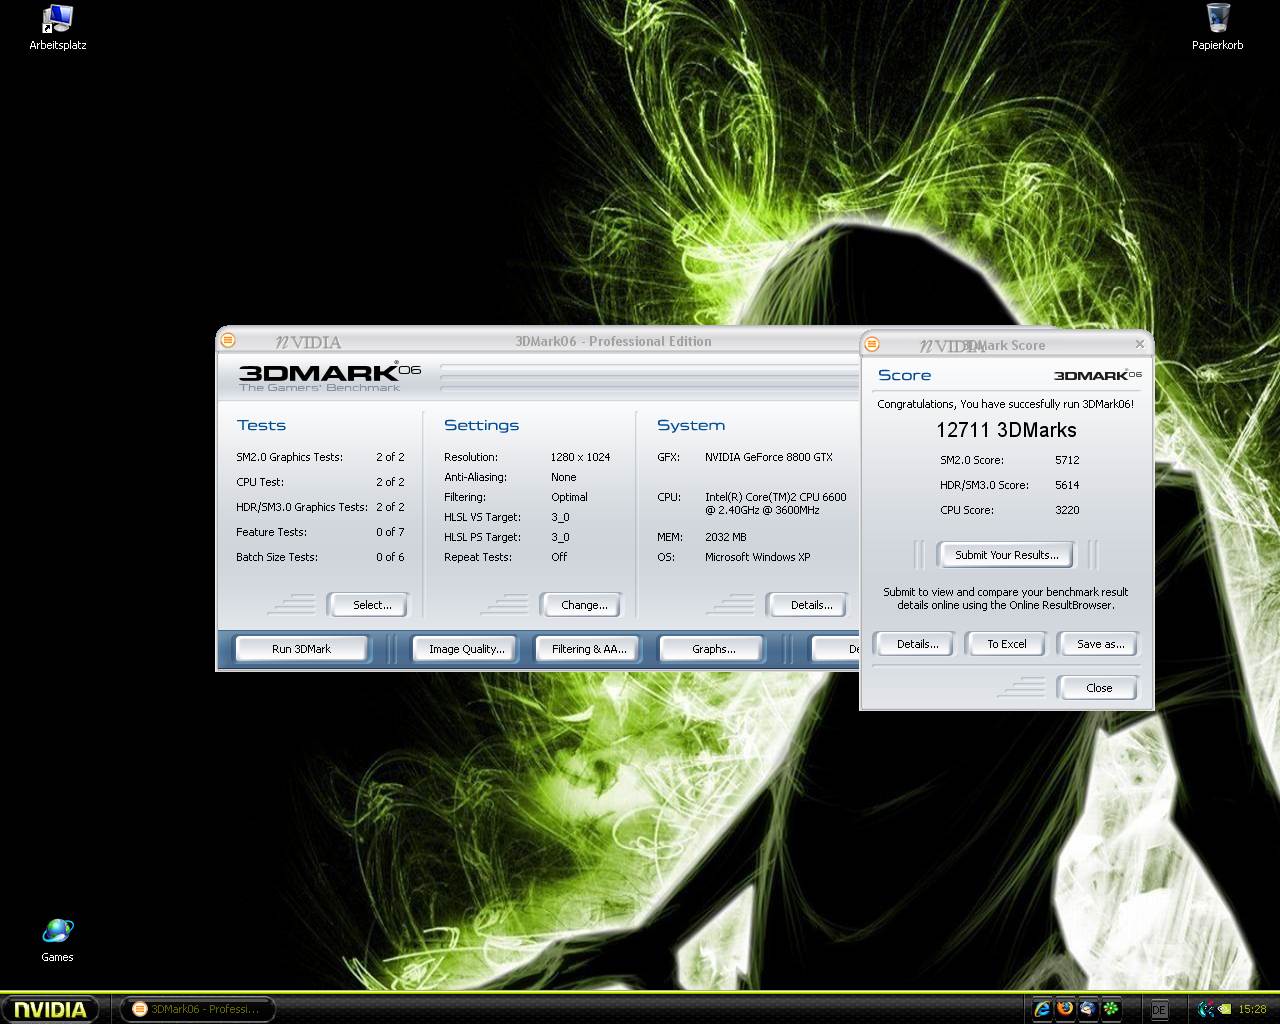
Task: Click the Microsoft Windows XP OS text
Action: (x=757, y=557)
